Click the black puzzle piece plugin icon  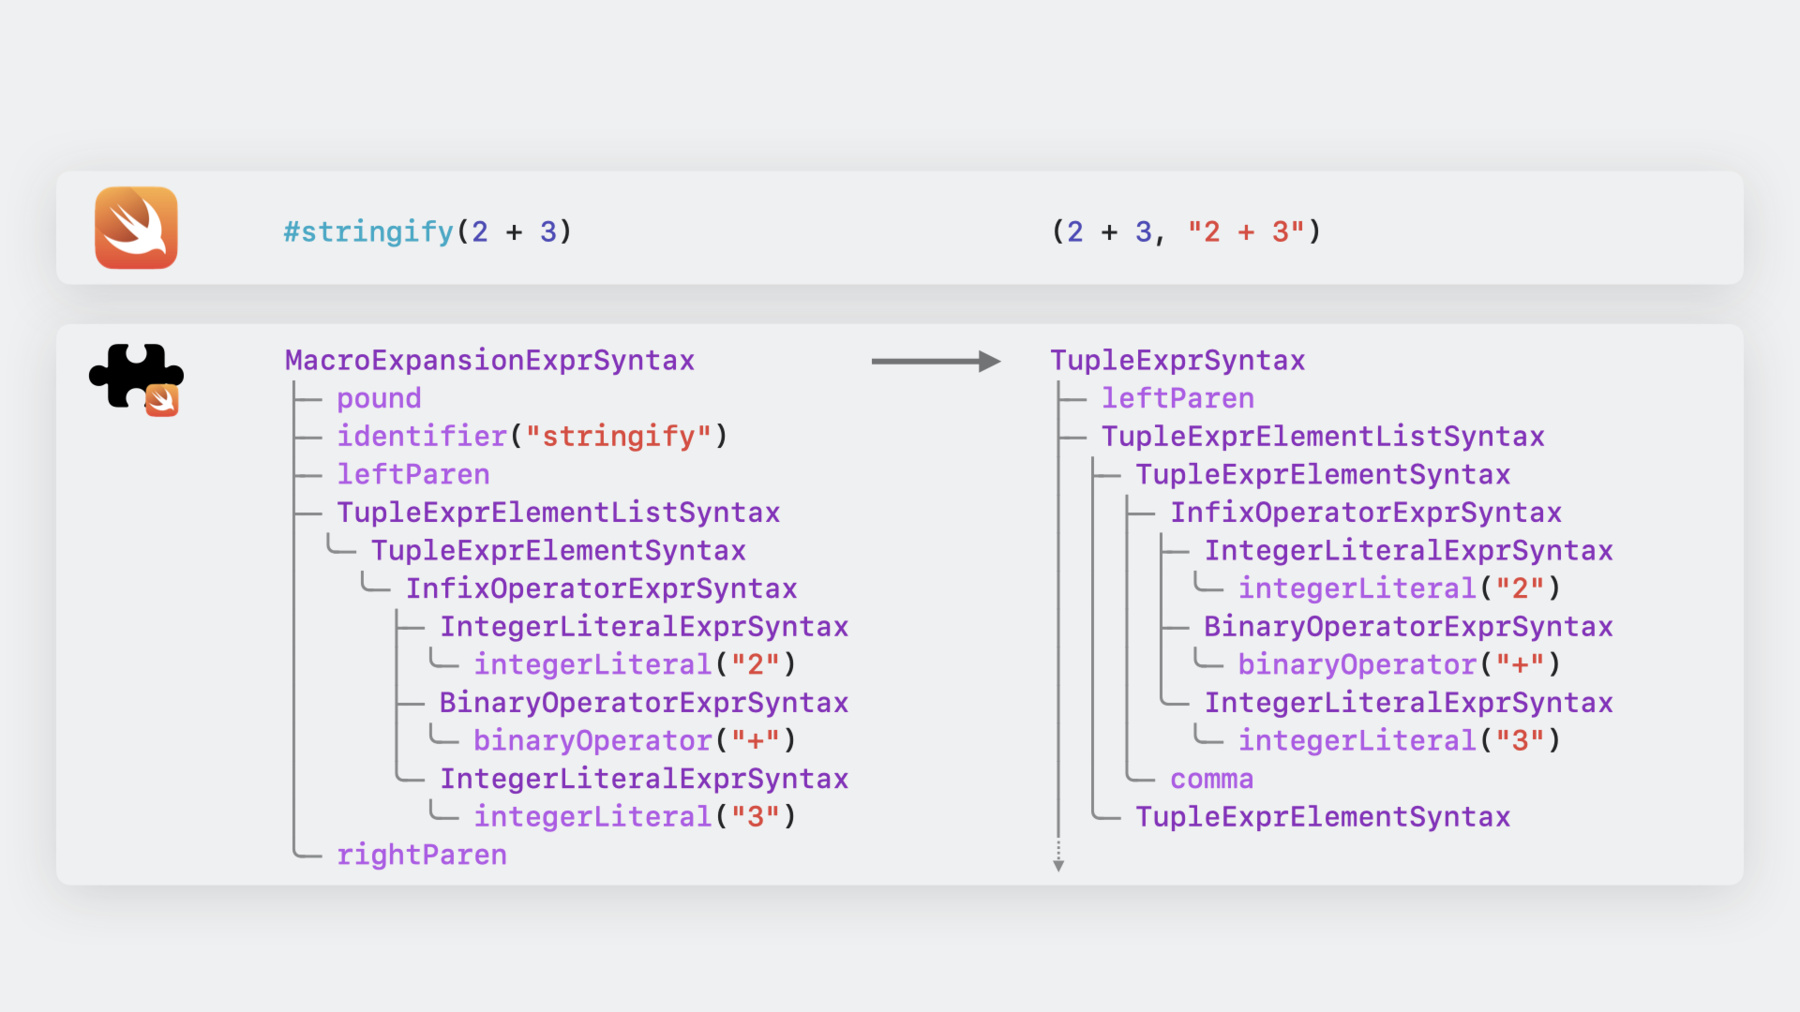136,379
